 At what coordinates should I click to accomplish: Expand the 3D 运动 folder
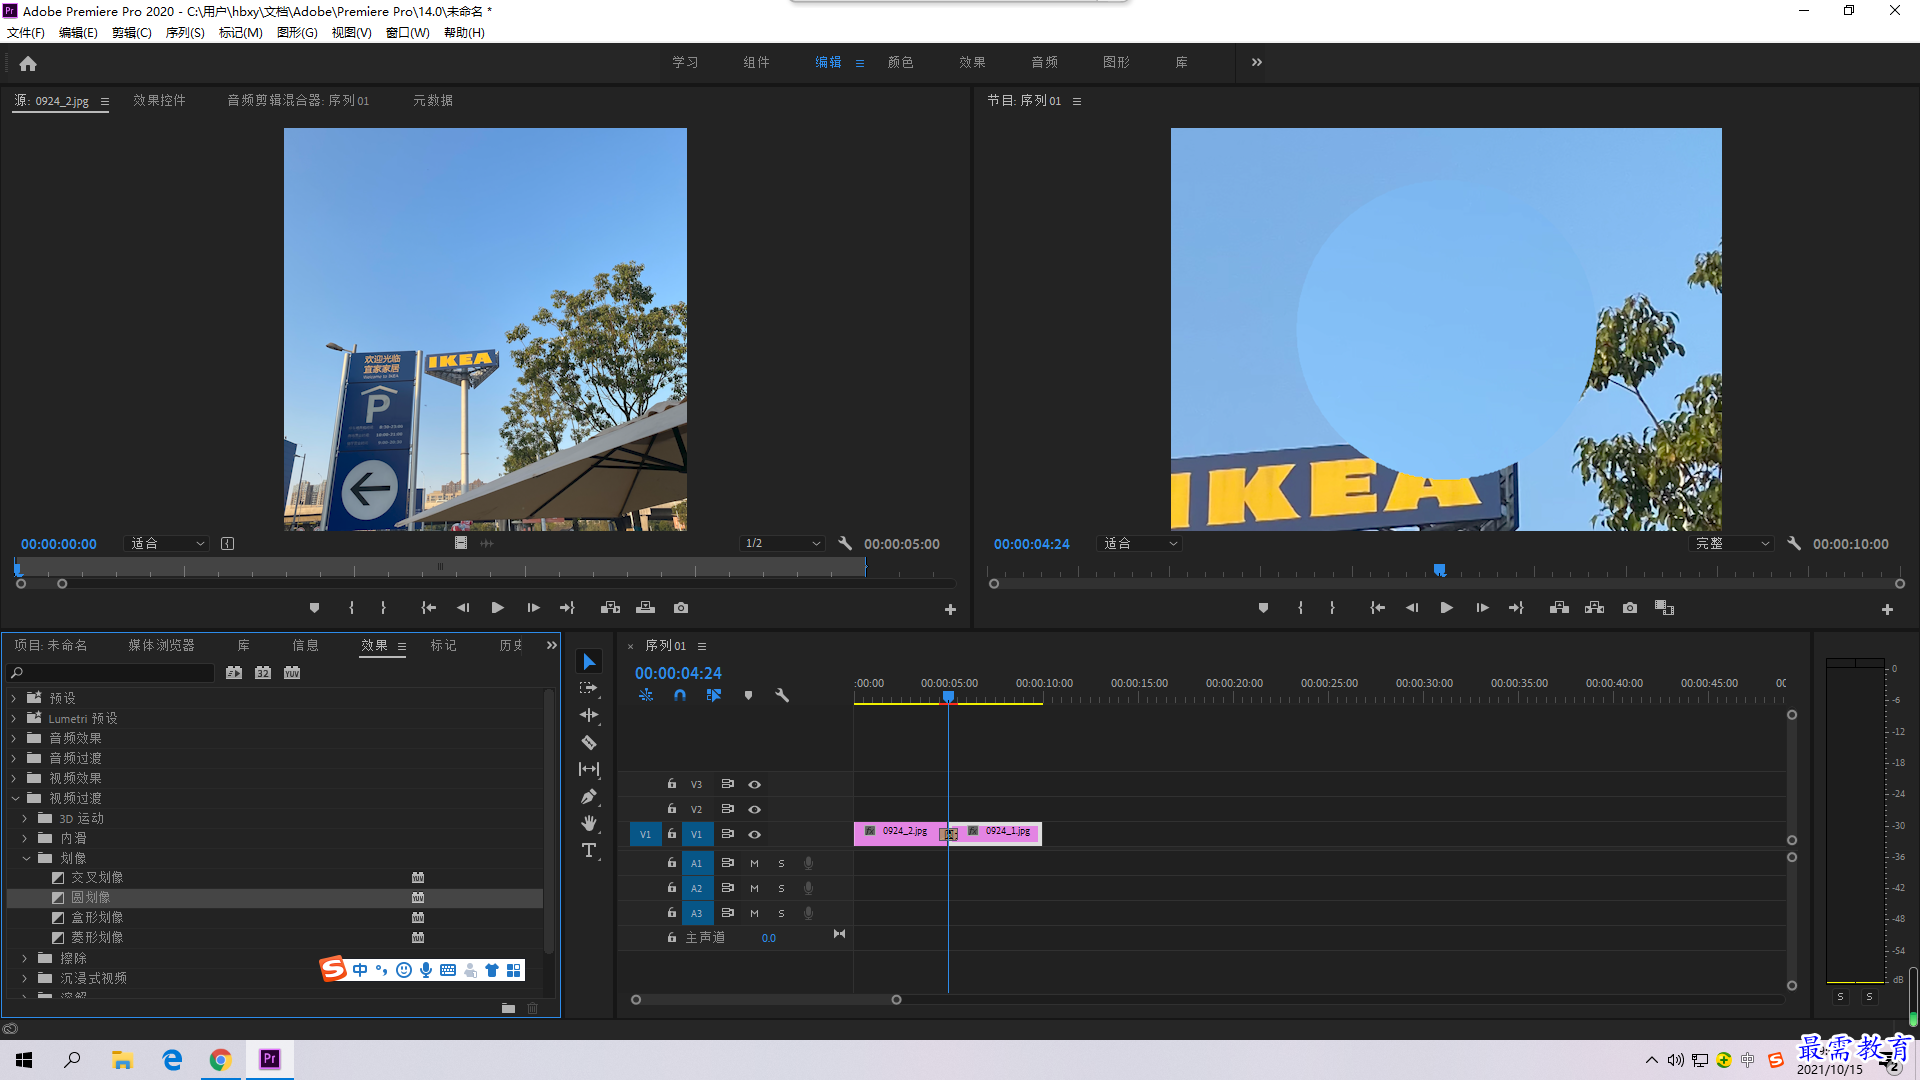[25, 818]
